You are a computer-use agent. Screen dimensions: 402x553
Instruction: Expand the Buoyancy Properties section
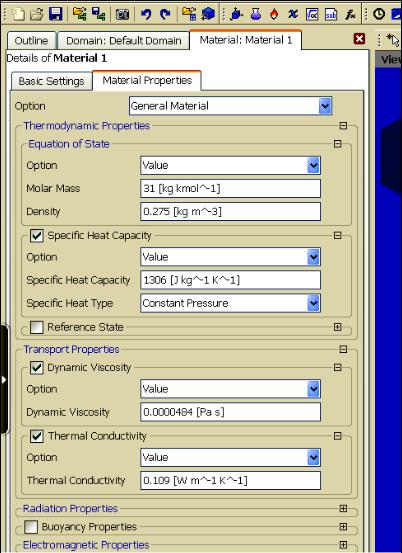click(x=343, y=527)
